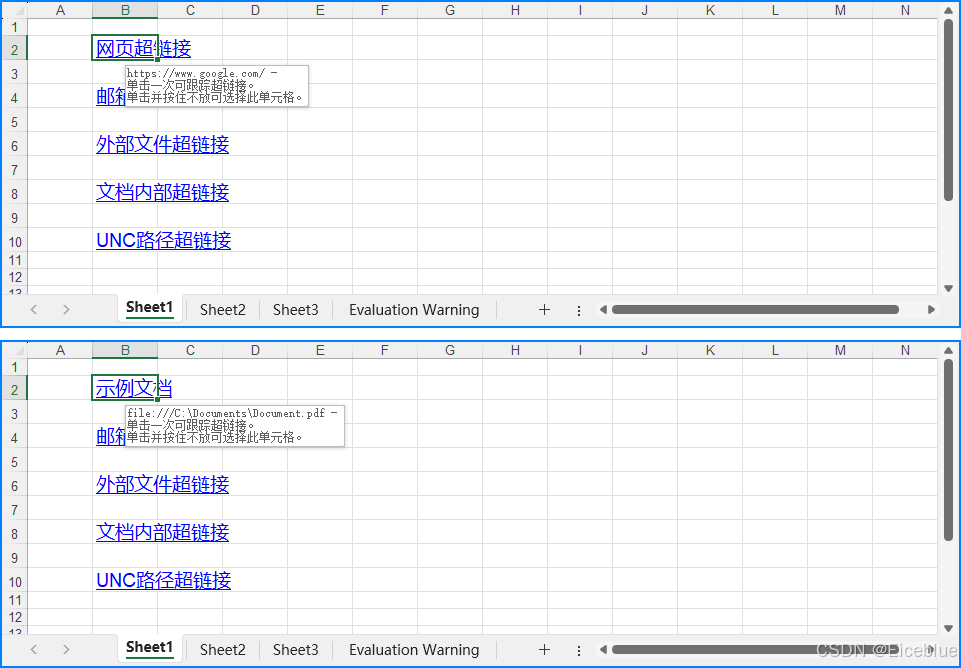961x668 pixels.
Task: Select row 1 header in lower sheet
Action: pyautogui.click(x=15, y=367)
